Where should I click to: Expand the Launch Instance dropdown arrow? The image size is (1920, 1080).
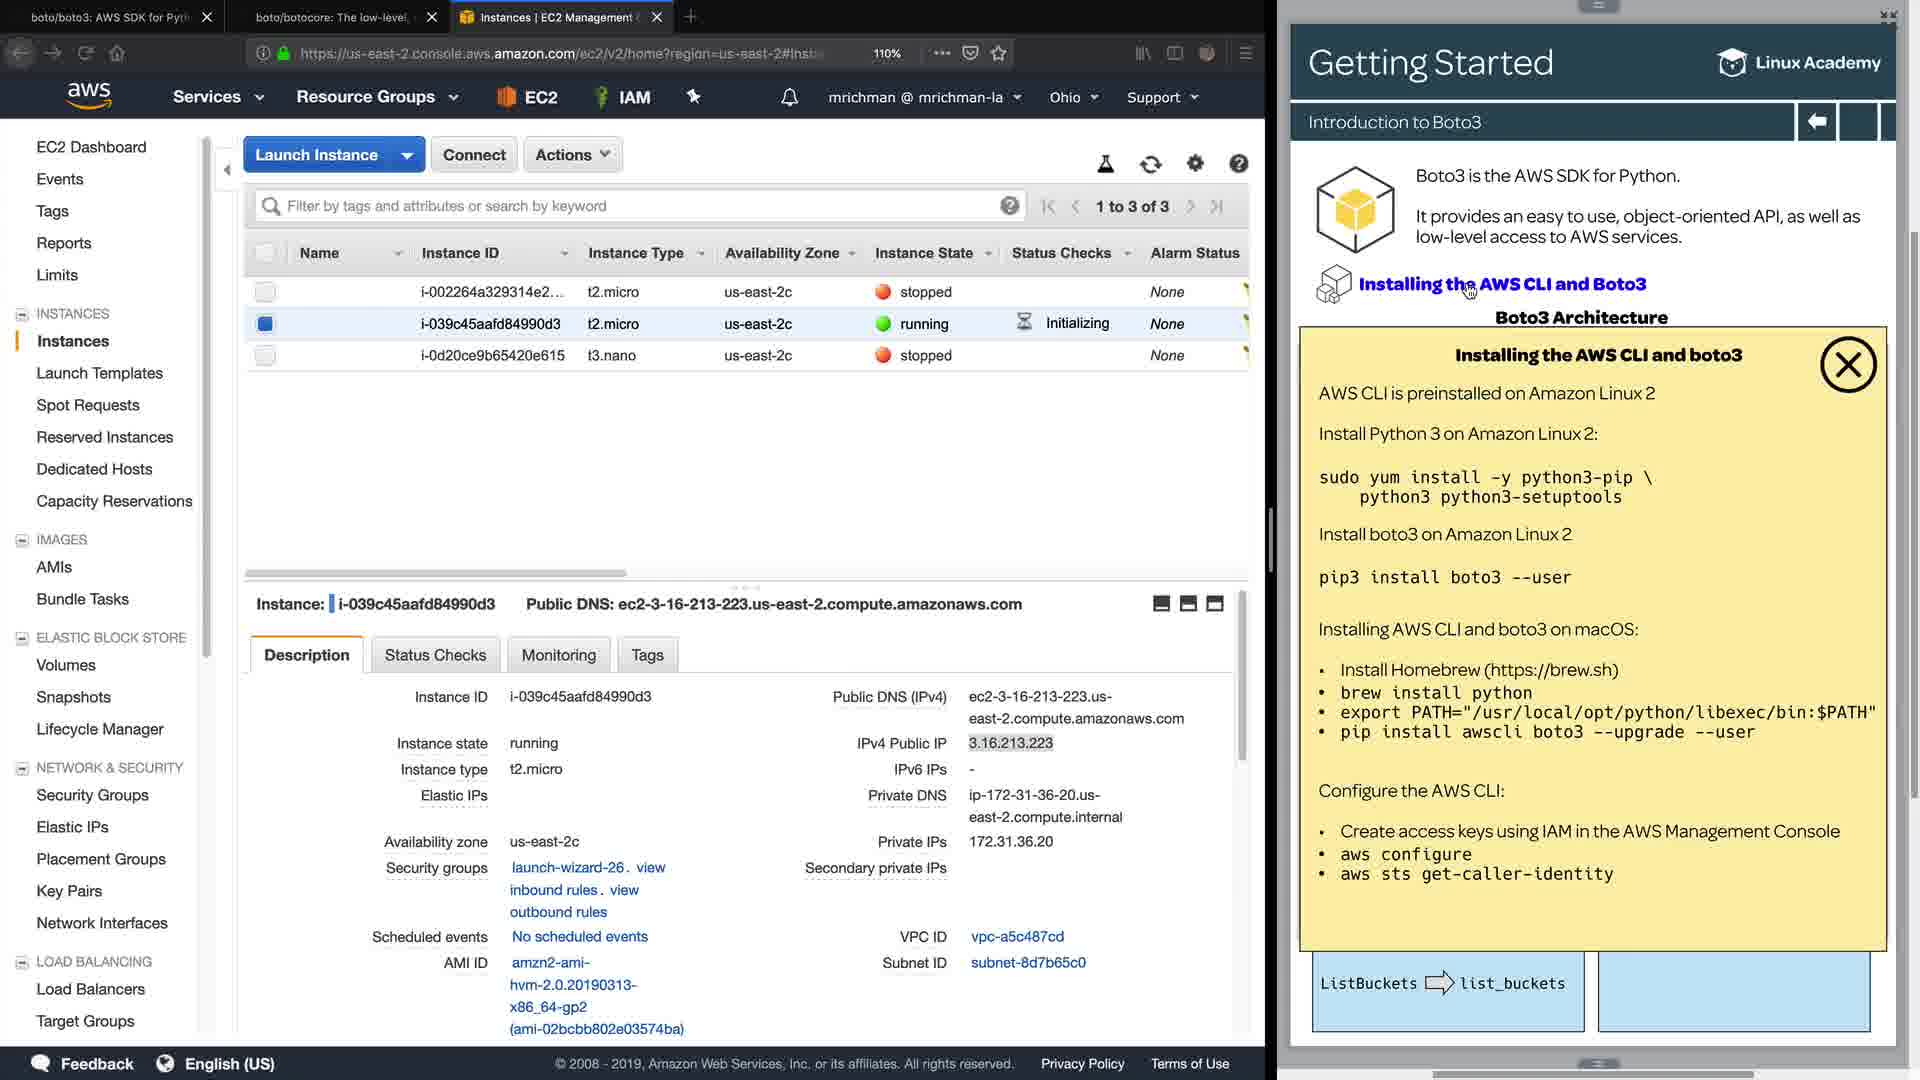pos(407,155)
